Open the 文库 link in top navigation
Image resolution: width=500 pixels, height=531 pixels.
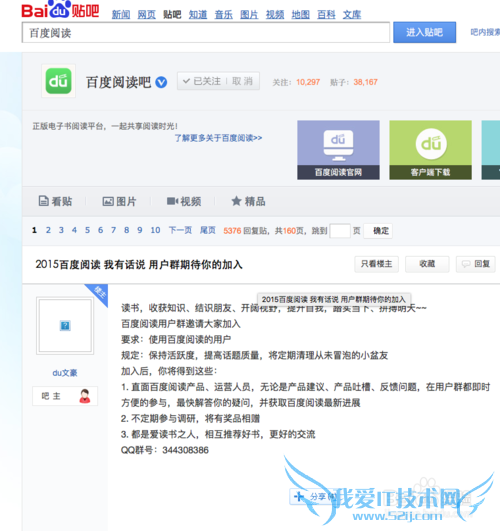click(352, 15)
